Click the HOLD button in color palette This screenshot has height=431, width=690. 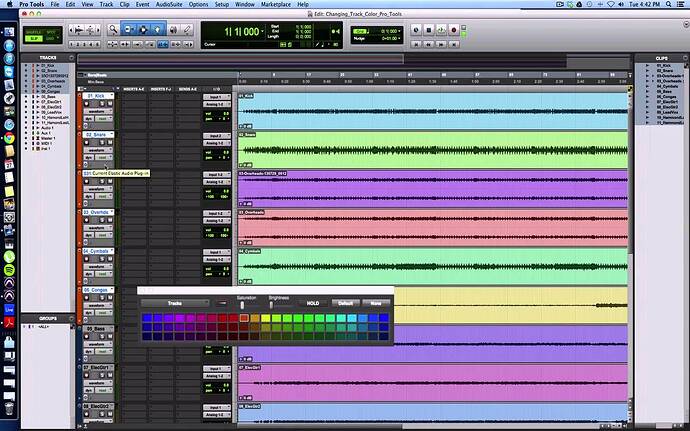(313, 303)
